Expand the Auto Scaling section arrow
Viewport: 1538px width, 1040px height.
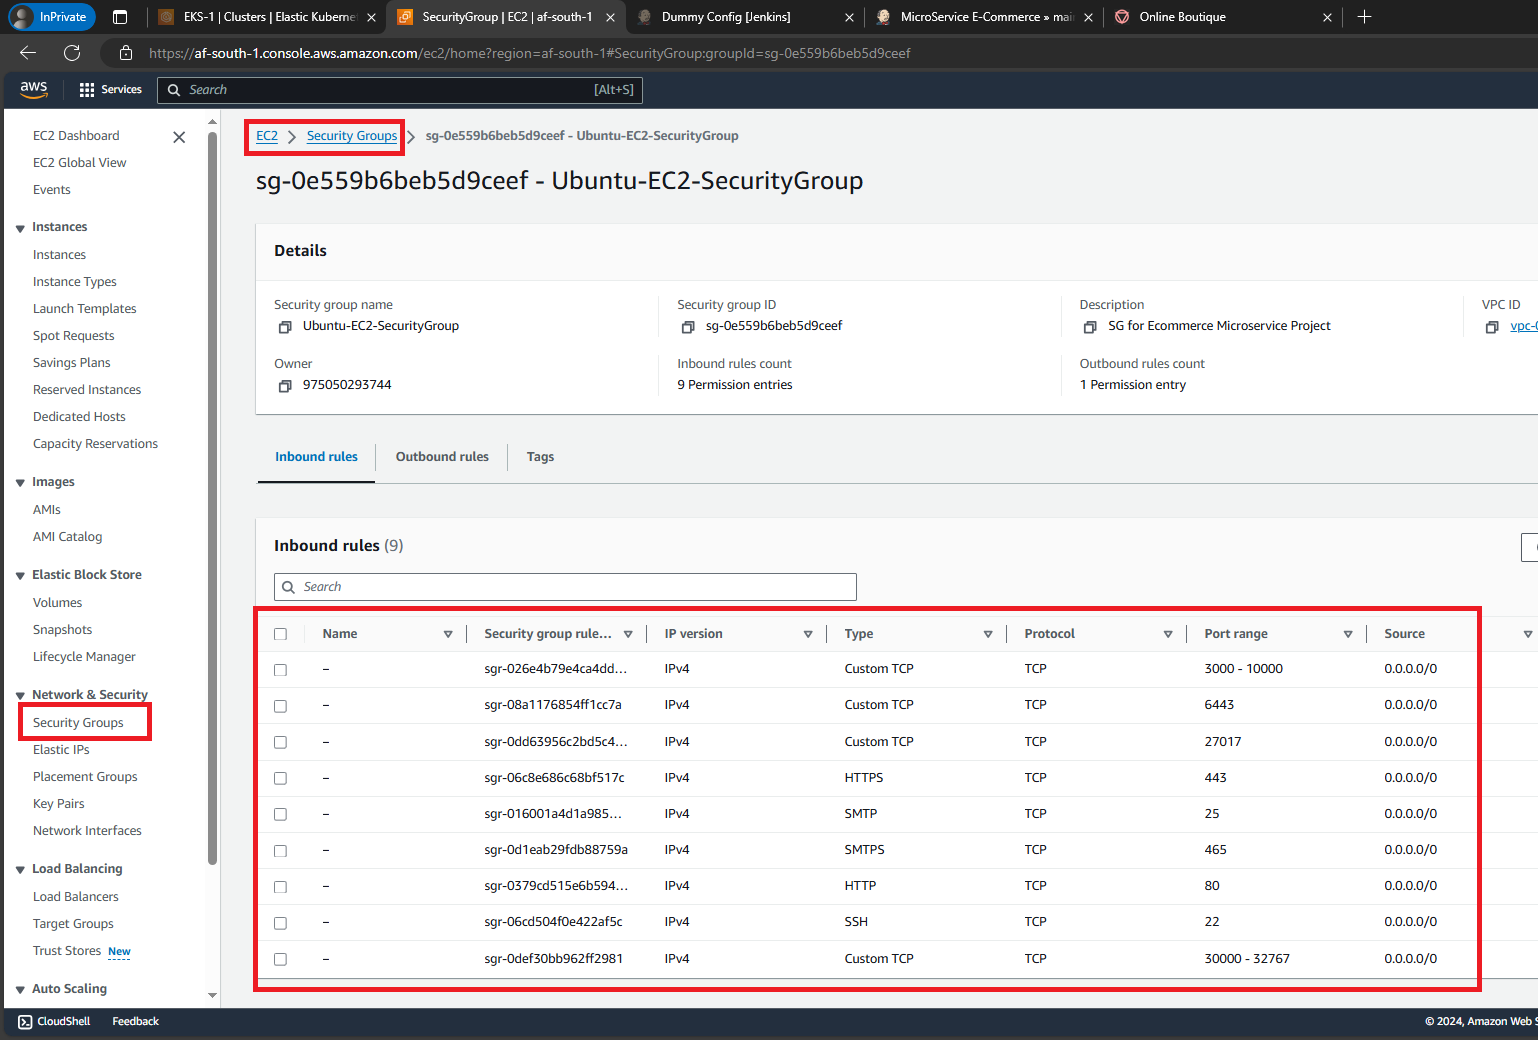pos(20,990)
